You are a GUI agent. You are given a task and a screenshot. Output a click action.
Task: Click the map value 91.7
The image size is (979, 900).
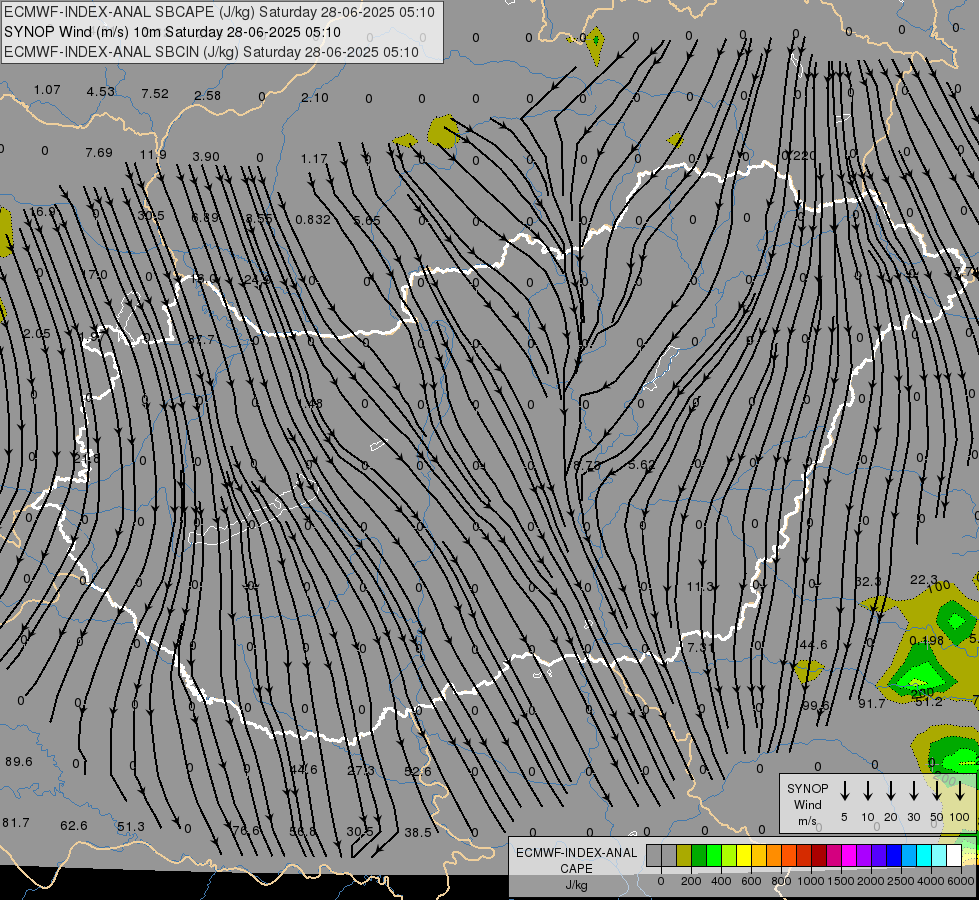point(872,703)
